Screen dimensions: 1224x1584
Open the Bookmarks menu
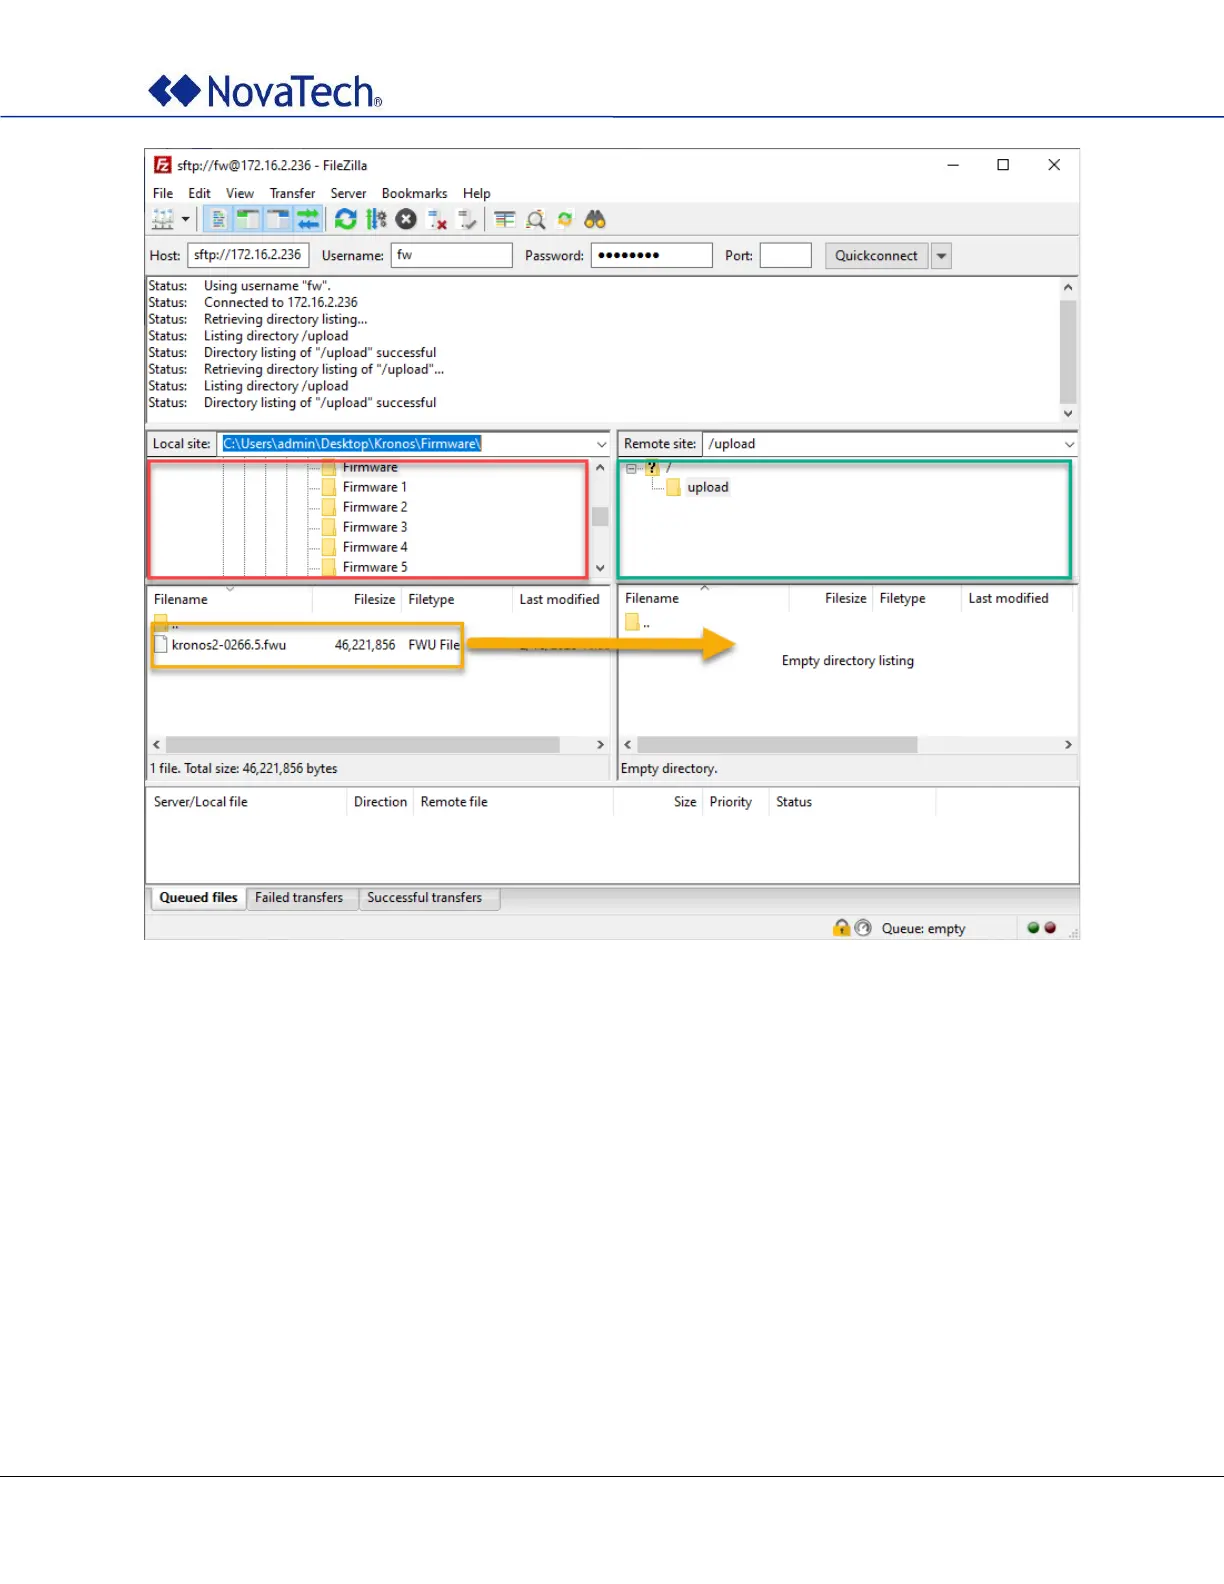pos(414,193)
